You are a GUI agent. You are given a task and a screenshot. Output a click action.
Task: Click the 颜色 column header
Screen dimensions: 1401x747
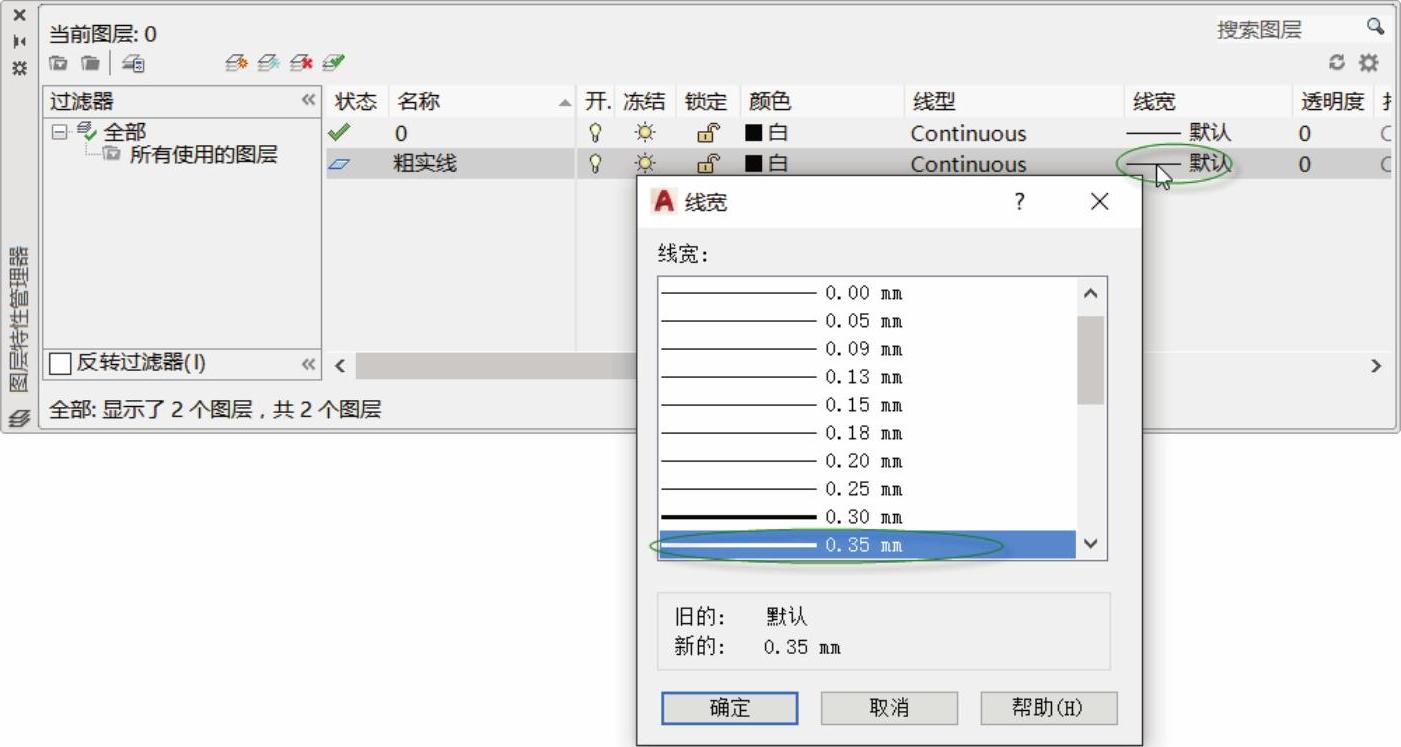click(821, 101)
